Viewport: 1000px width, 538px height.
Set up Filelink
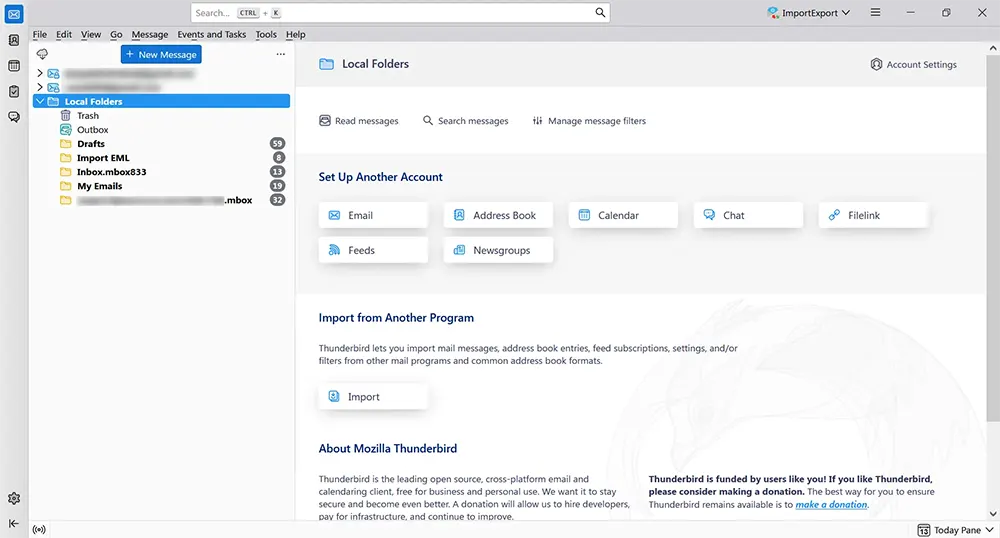[873, 215]
